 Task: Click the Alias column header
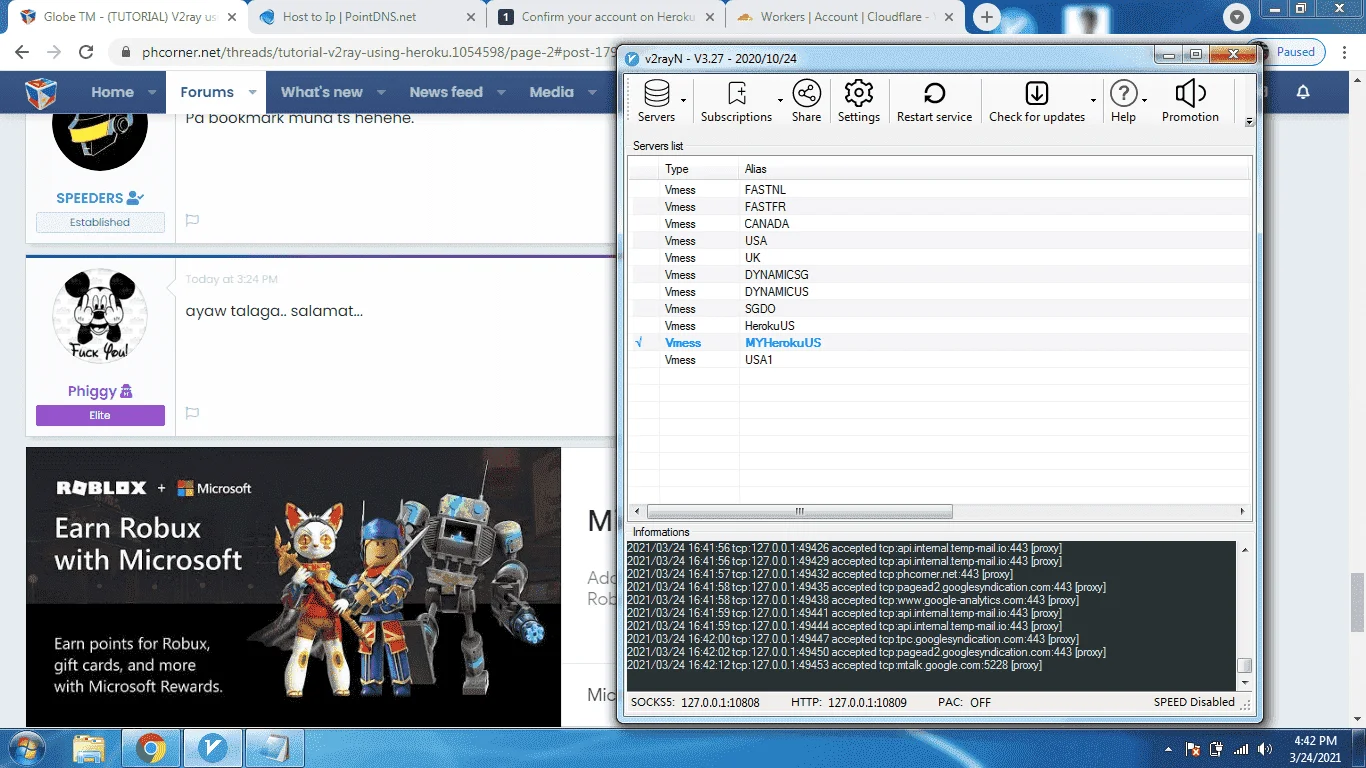pyautogui.click(x=995, y=169)
